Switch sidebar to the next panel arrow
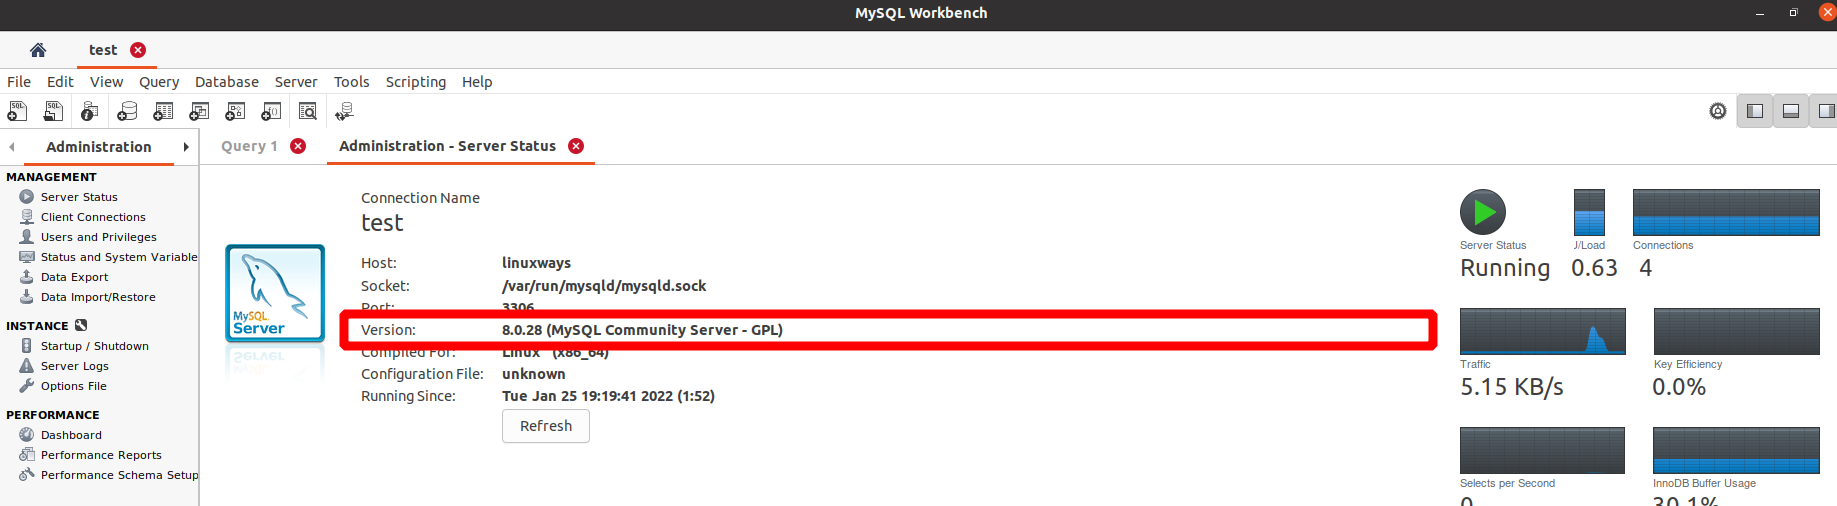The width and height of the screenshot is (1837, 506). click(186, 147)
